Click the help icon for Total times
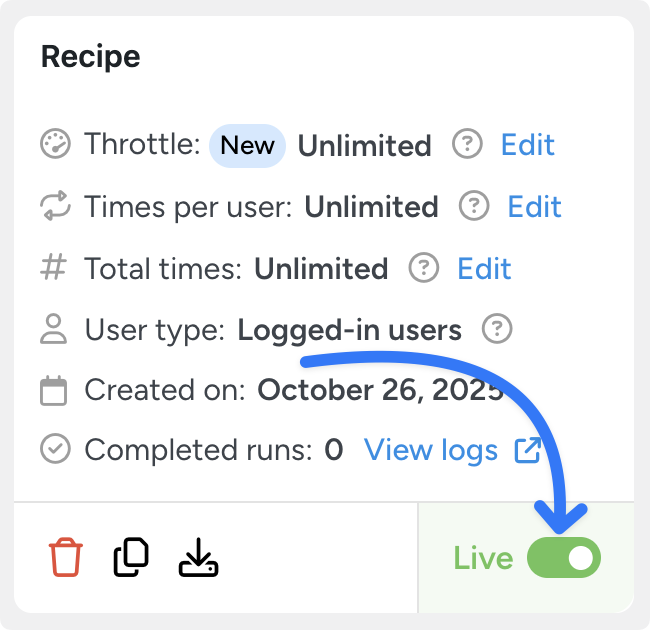The image size is (650, 630). point(424,268)
